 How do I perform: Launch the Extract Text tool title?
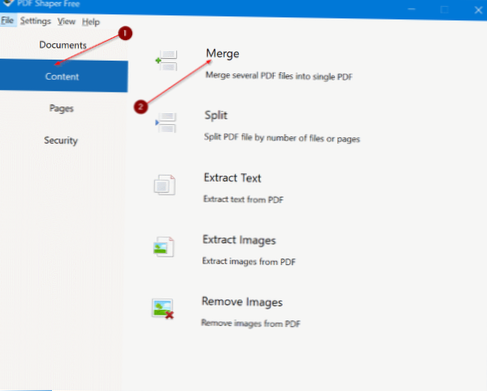click(x=232, y=178)
